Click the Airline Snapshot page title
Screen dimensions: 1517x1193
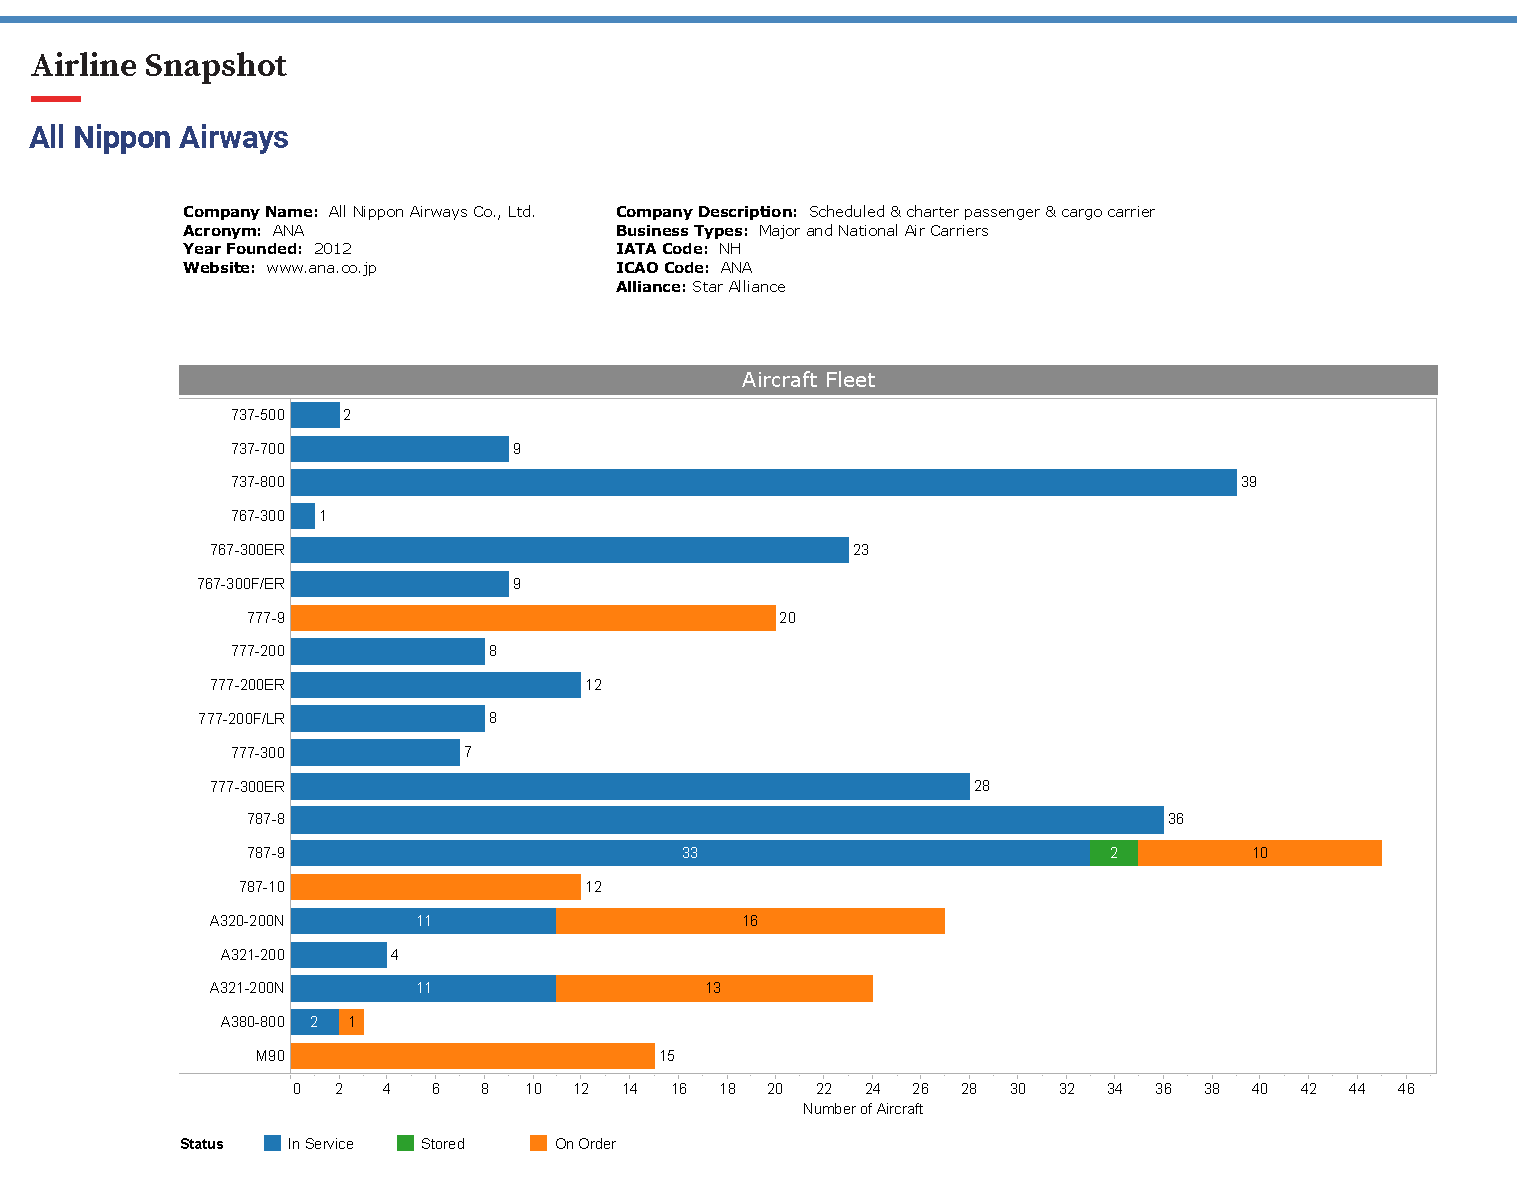pos(159,66)
